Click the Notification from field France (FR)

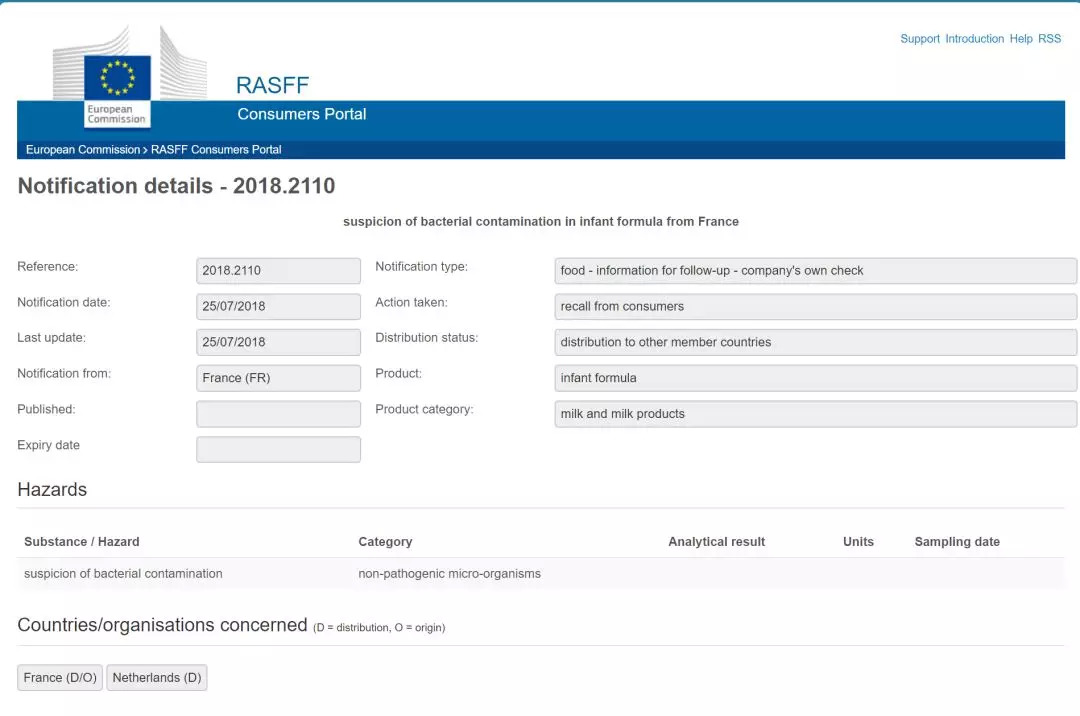tap(278, 378)
